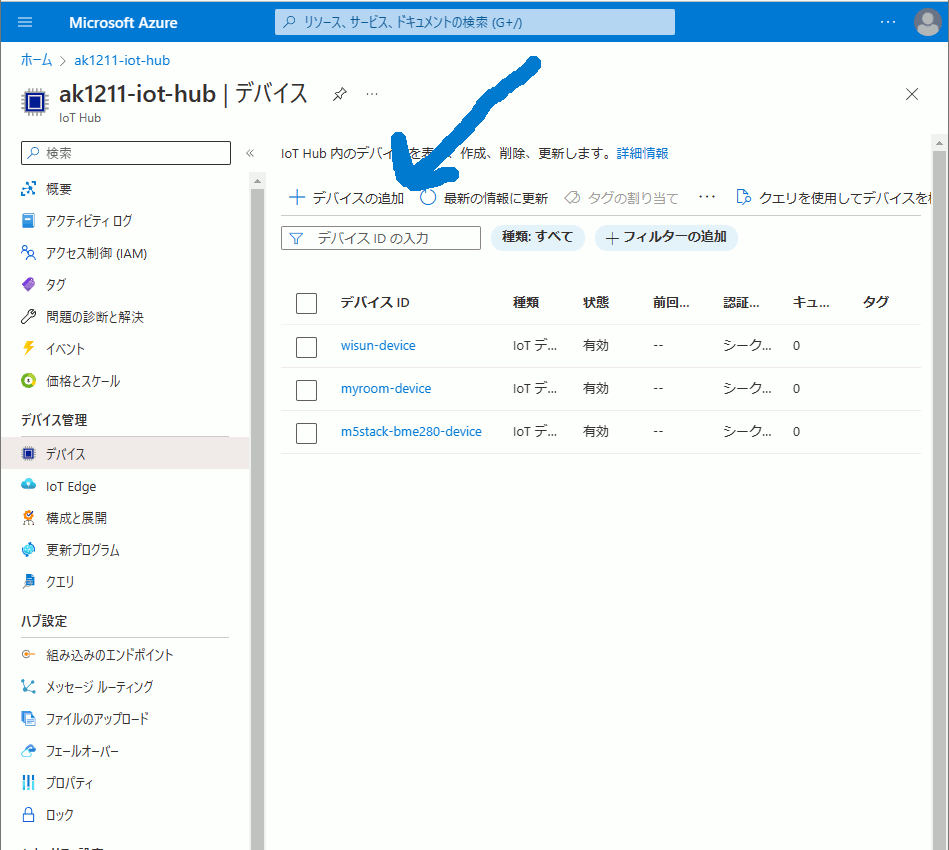Screen dimensions: 949x850
Task: Open アクセス制御 (IAM) menu item
Action: (x=96, y=253)
